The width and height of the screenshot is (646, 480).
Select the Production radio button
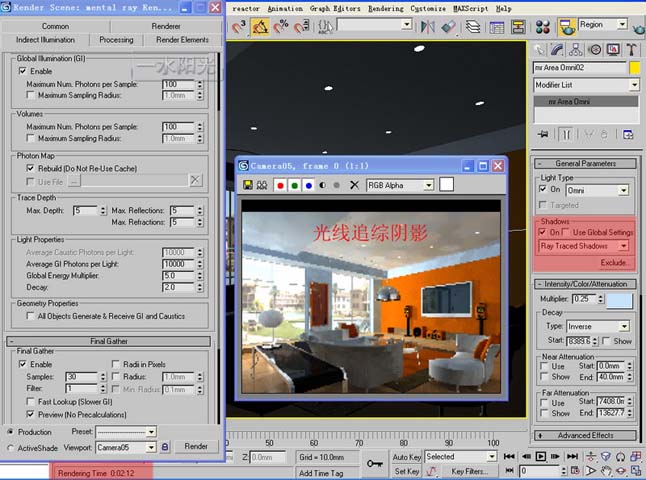[10, 432]
